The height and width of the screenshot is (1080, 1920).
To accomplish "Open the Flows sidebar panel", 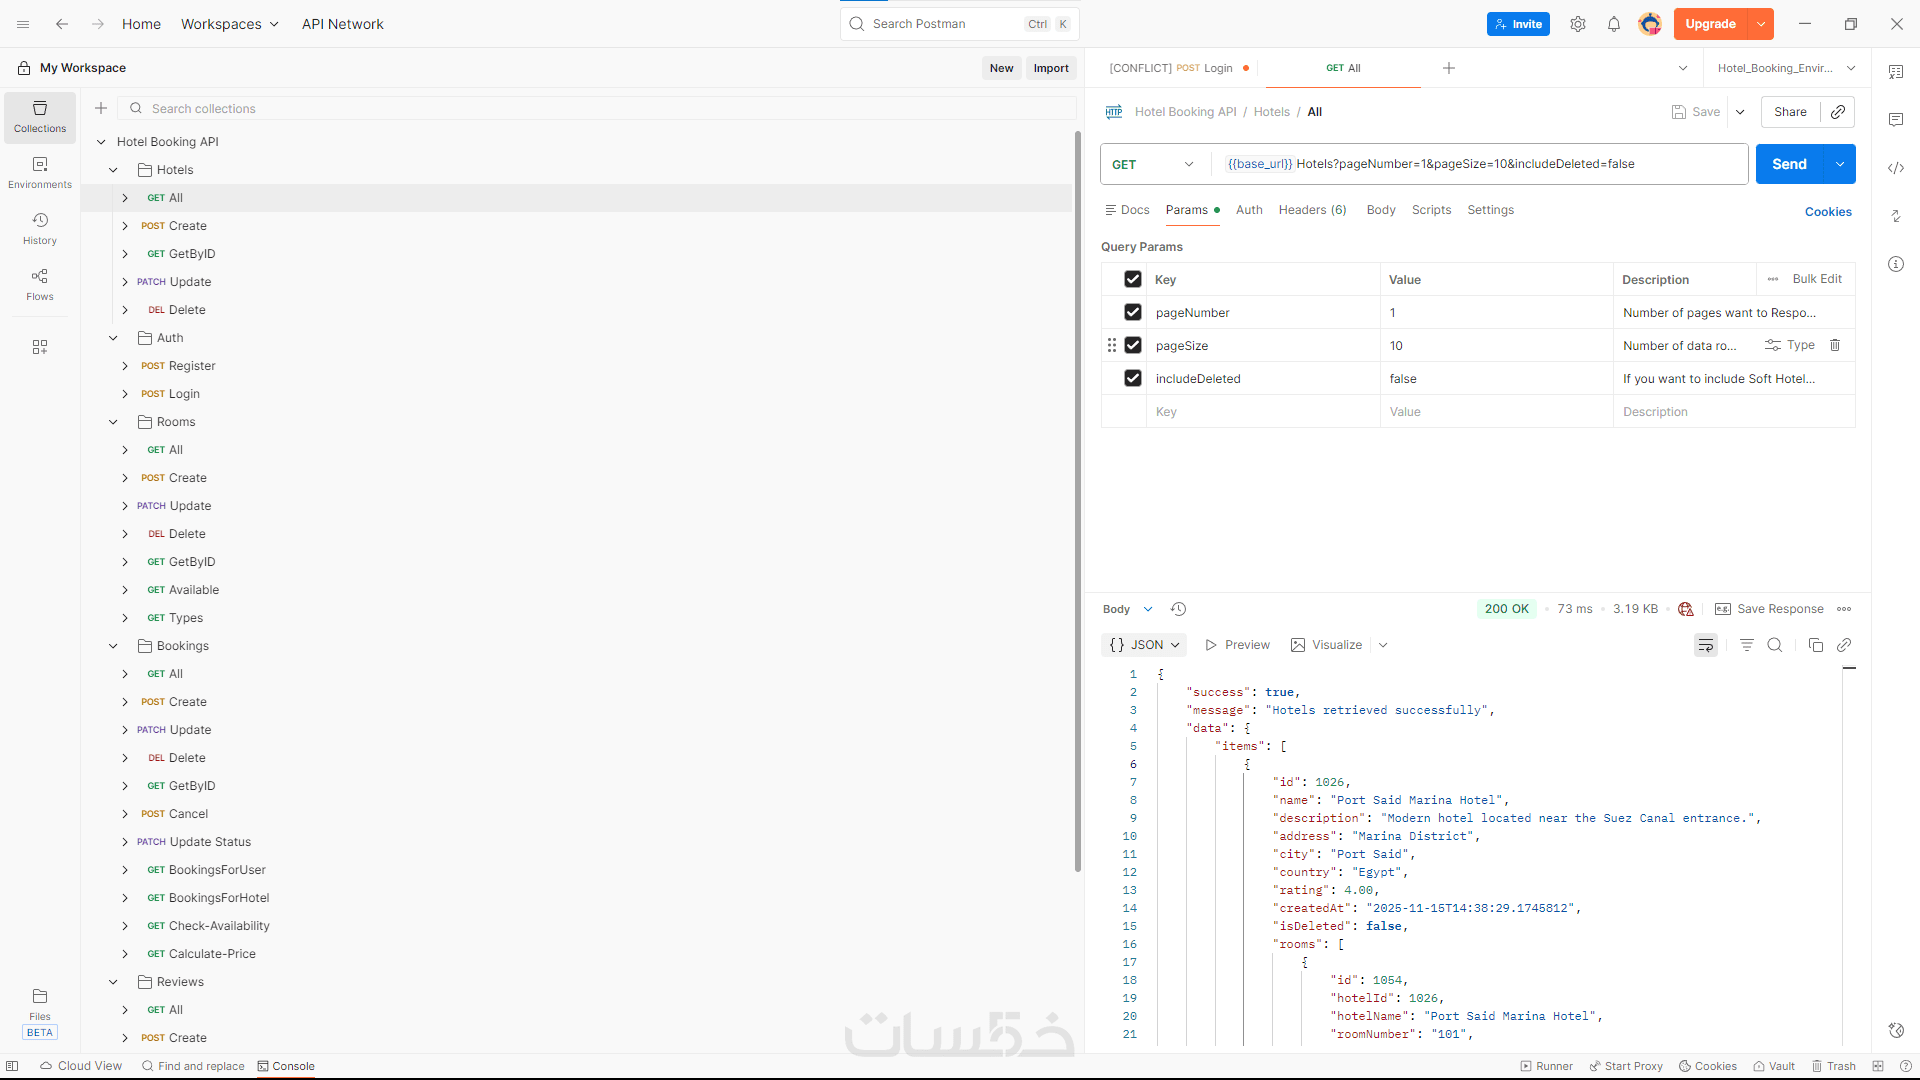I will (40, 285).
